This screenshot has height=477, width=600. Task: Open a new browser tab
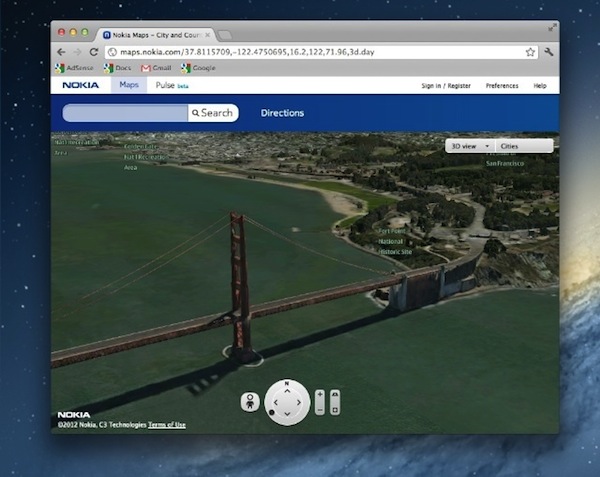click(x=225, y=35)
